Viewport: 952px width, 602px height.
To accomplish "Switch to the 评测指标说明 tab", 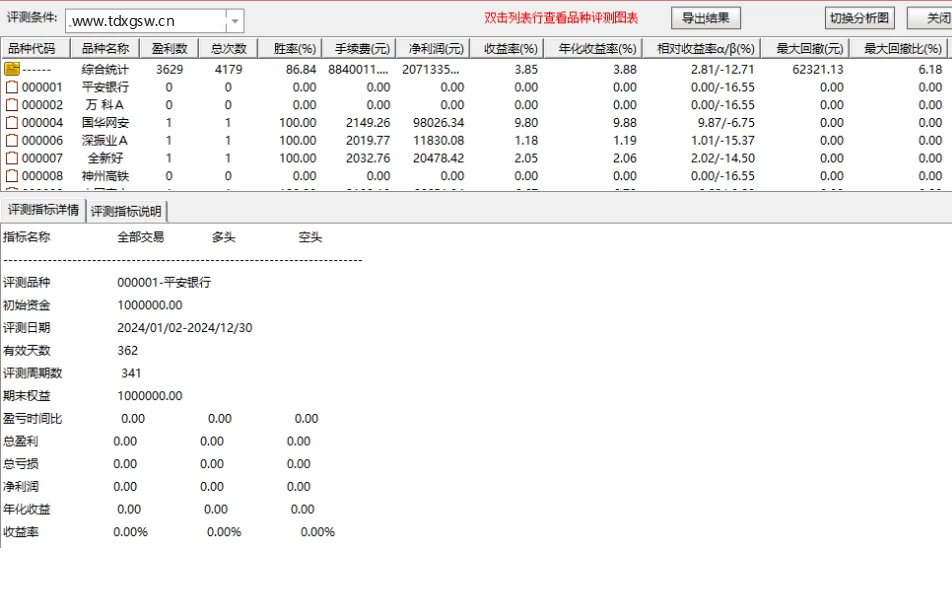I will pos(126,211).
